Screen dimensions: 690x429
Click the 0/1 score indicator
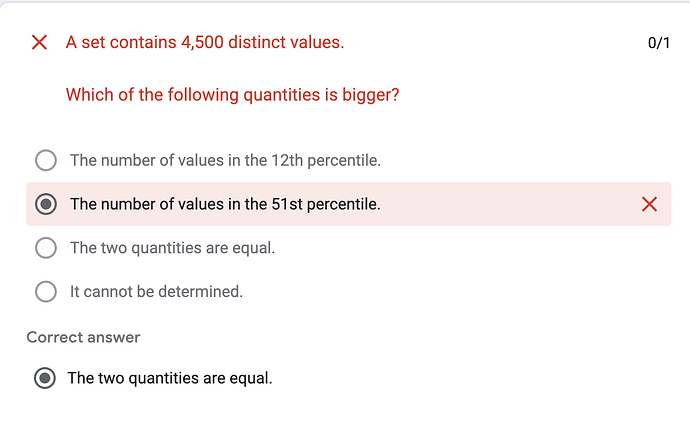[658, 43]
